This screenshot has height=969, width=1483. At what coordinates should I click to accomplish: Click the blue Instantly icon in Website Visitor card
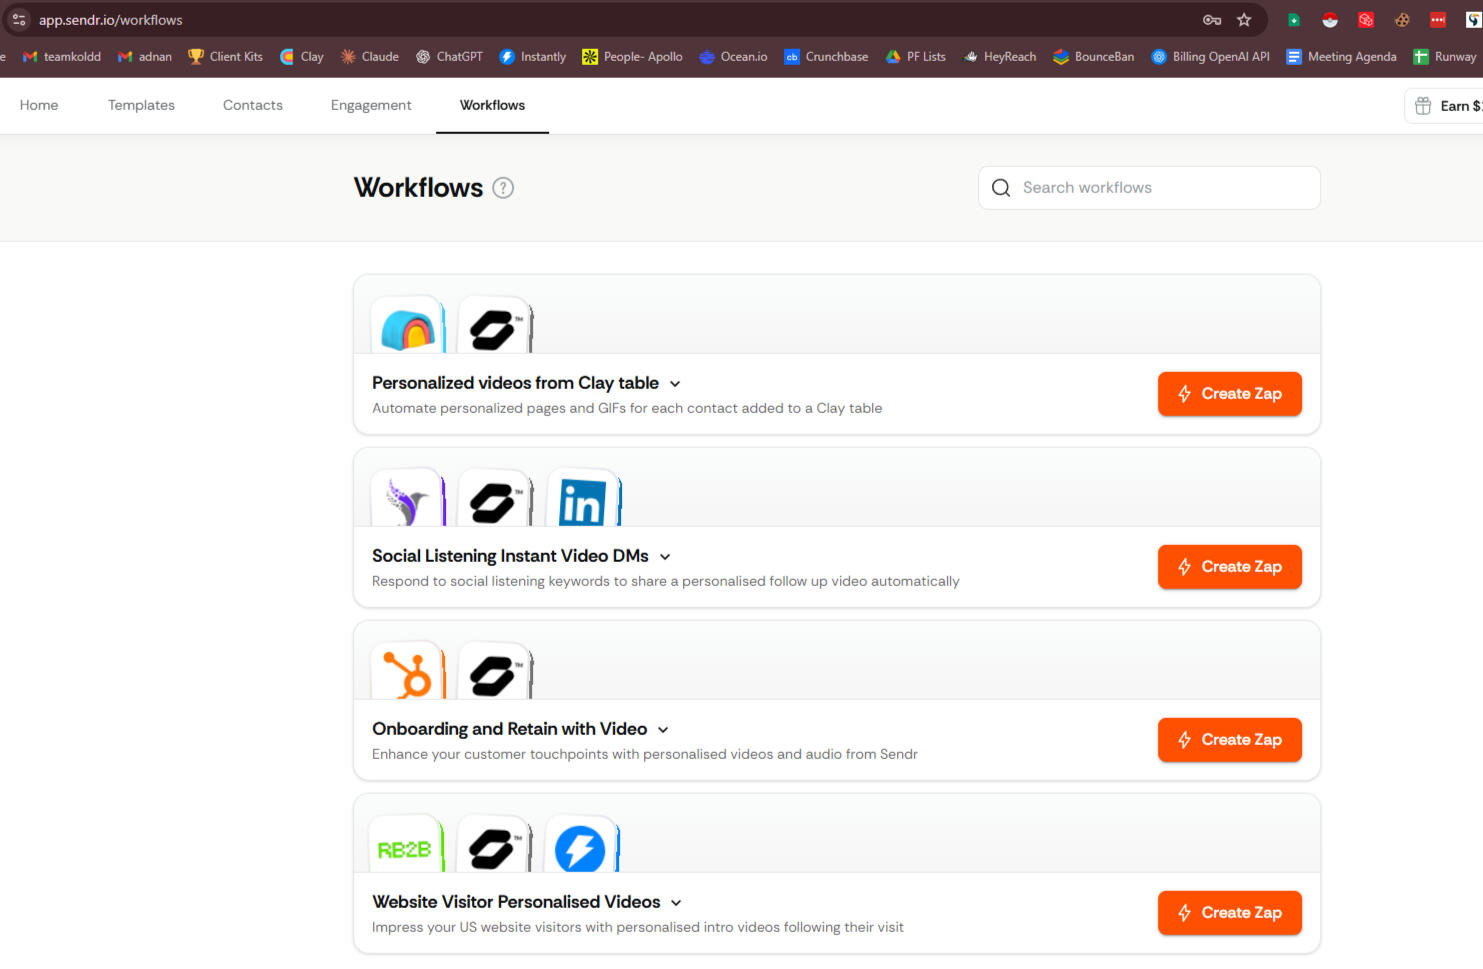[x=581, y=848]
